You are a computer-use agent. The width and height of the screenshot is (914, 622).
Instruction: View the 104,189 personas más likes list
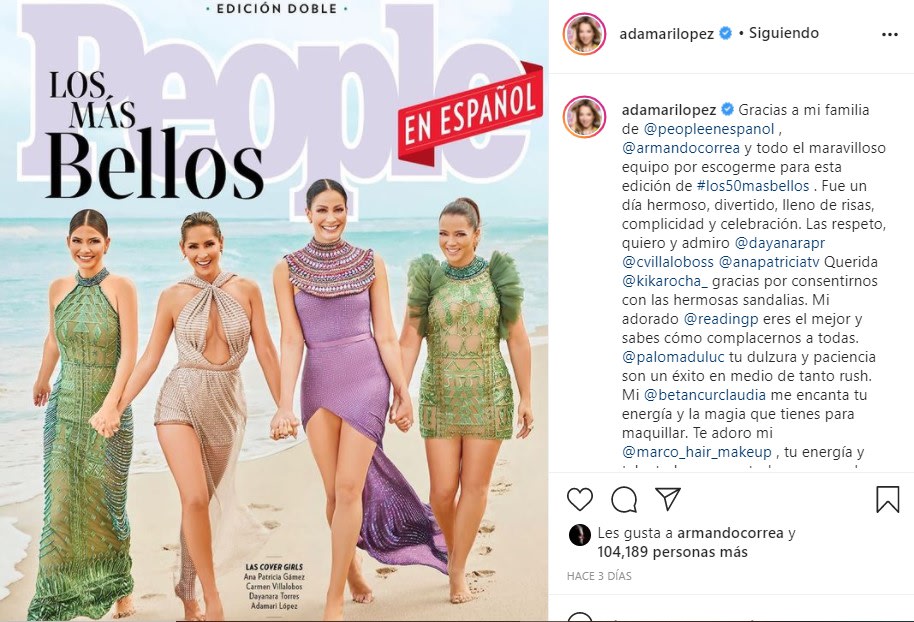pos(672,551)
